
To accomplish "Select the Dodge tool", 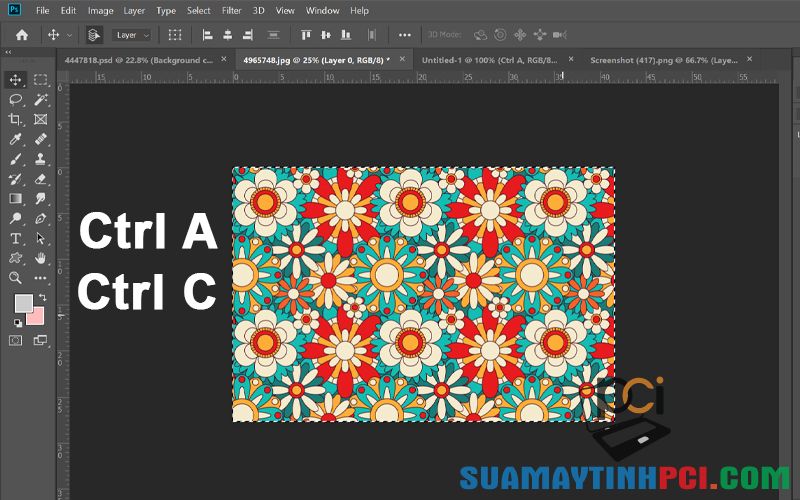I will (x=15, y=218).
